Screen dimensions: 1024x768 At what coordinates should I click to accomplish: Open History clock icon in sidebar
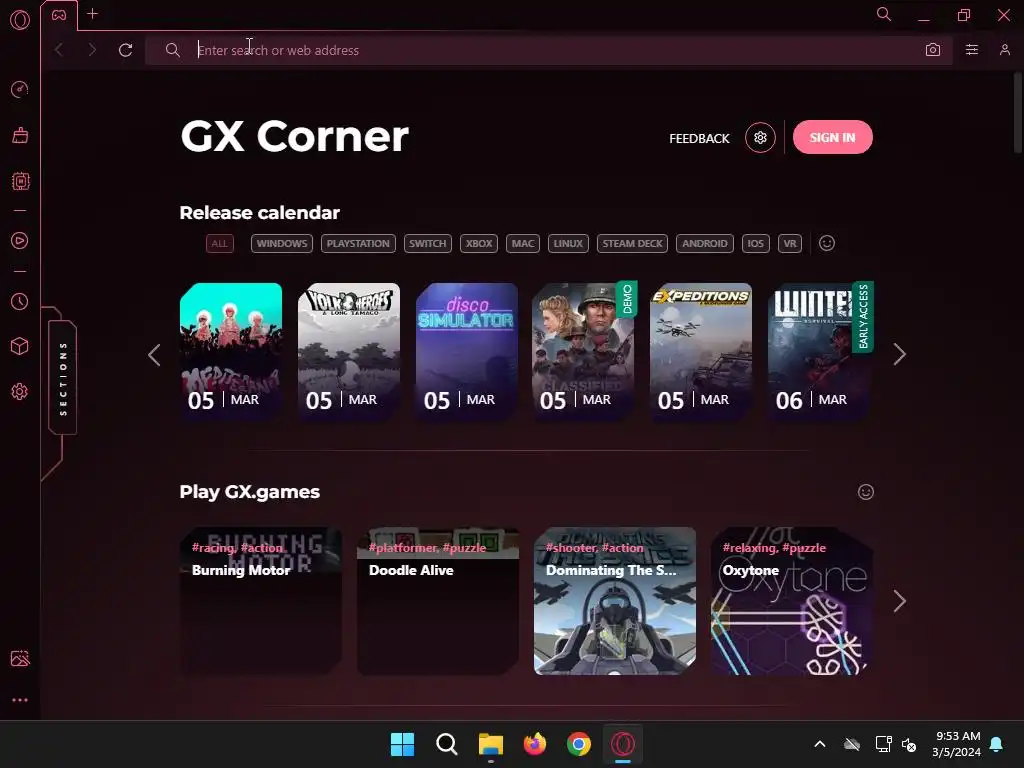[x=20, y=301]
